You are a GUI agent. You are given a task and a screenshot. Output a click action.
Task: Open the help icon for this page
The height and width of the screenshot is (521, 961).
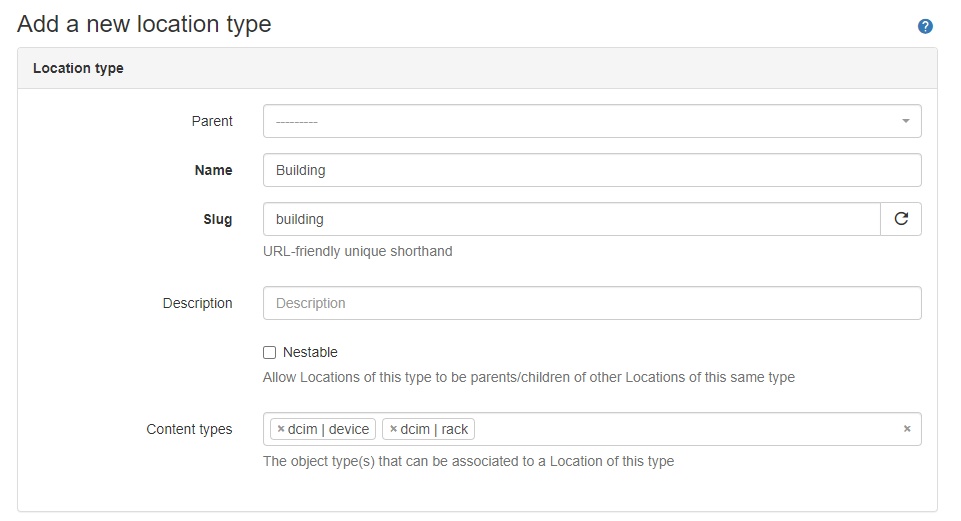tap(925, 26)
